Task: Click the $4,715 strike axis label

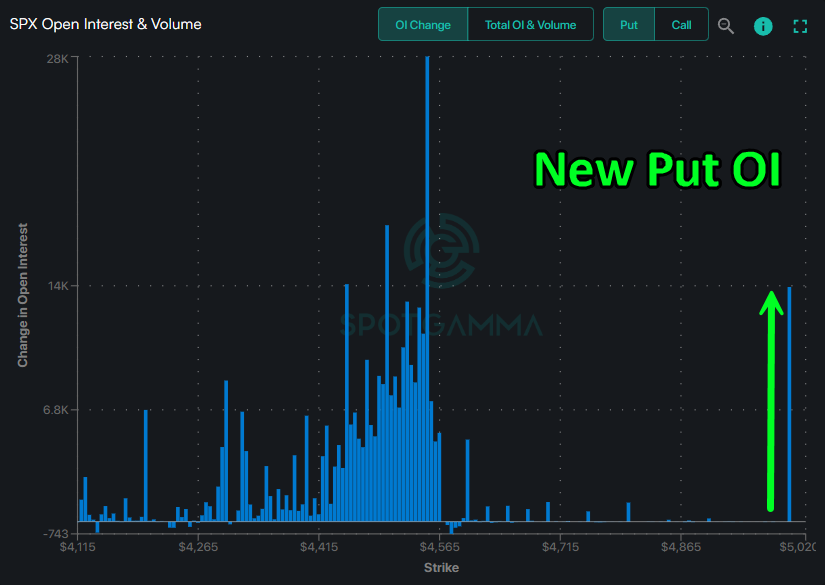Action: coord(560,547)
